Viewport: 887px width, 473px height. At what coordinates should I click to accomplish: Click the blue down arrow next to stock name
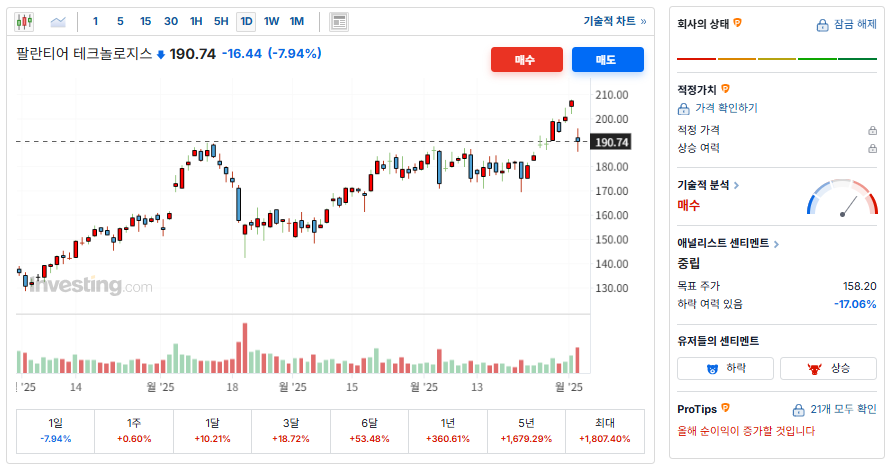point(161,55)
